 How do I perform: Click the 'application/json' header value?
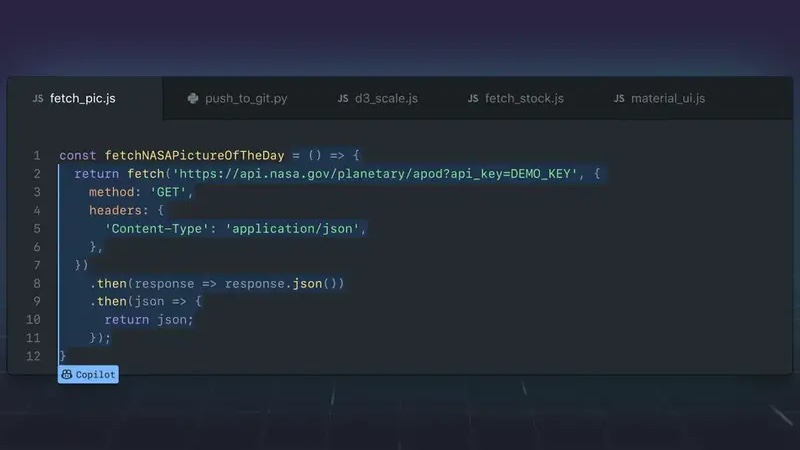pyautogui.click(x=296, y=229)
